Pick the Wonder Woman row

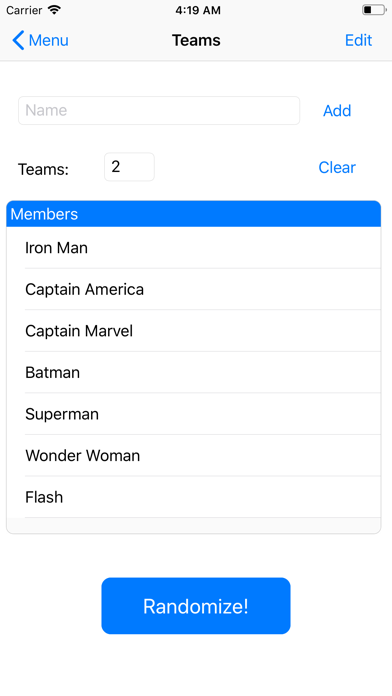[x=194, y=455]
